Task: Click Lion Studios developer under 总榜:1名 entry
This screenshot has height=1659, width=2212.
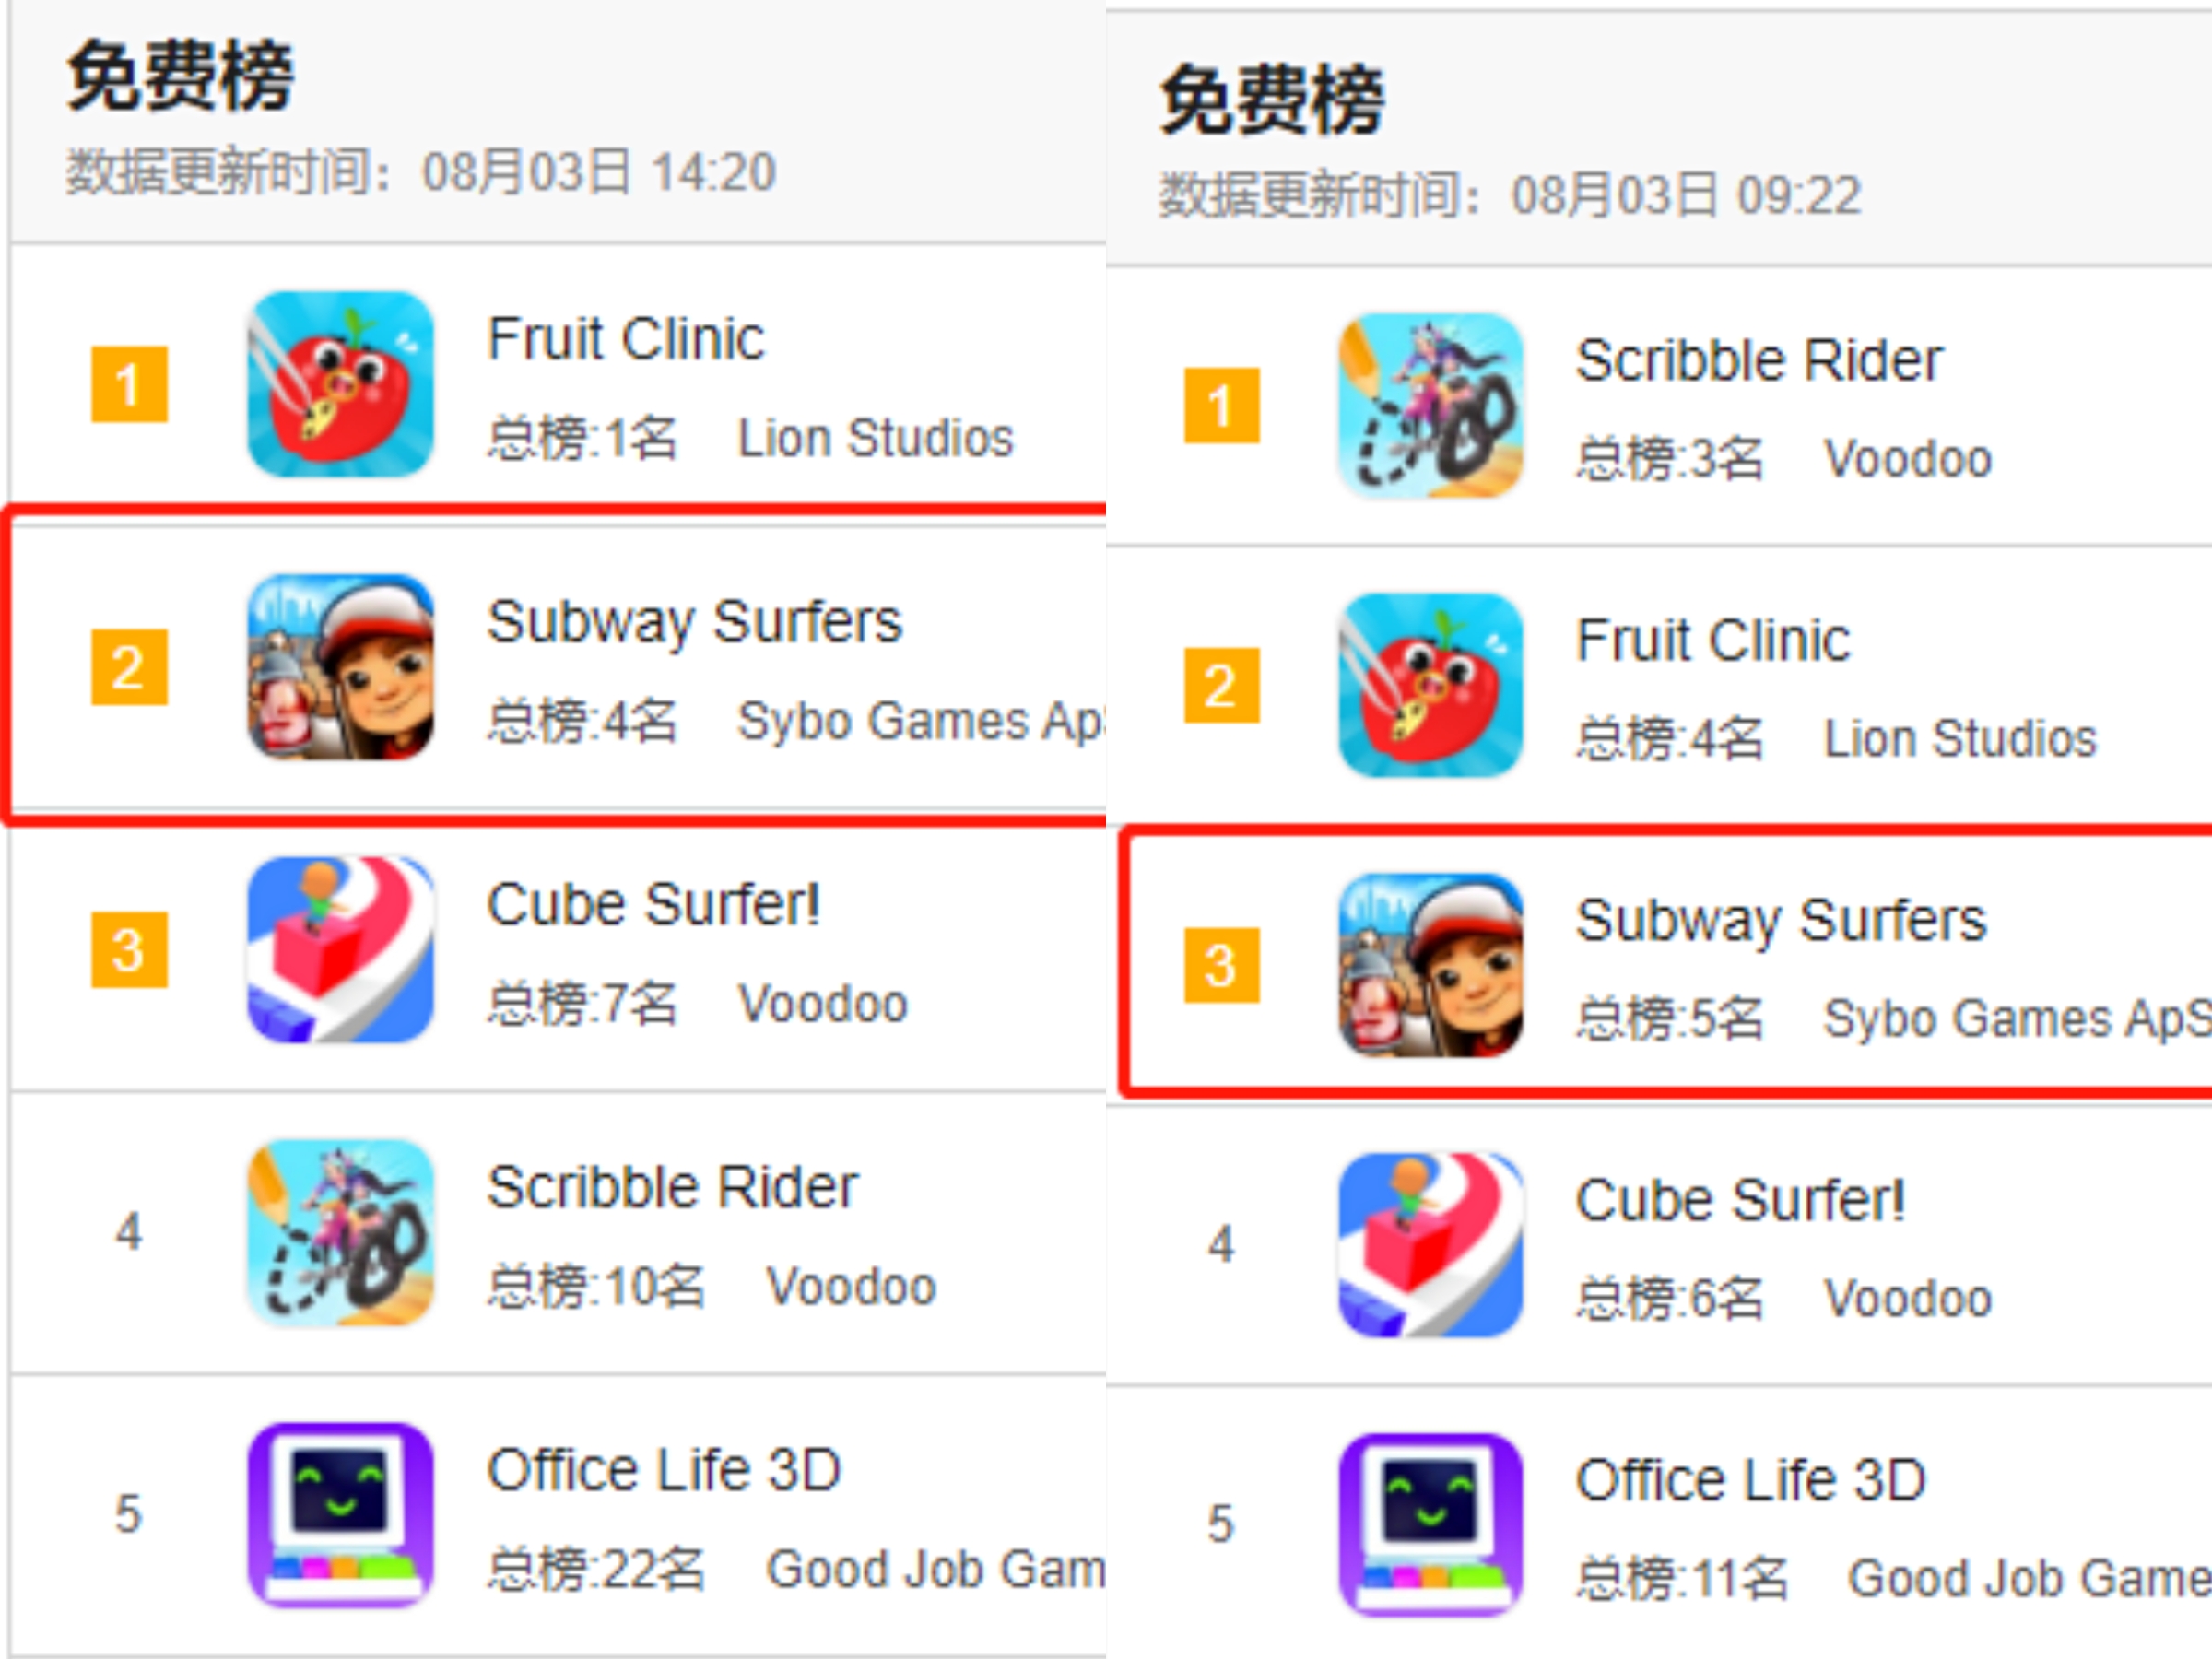Action: [x=876, y=438]
